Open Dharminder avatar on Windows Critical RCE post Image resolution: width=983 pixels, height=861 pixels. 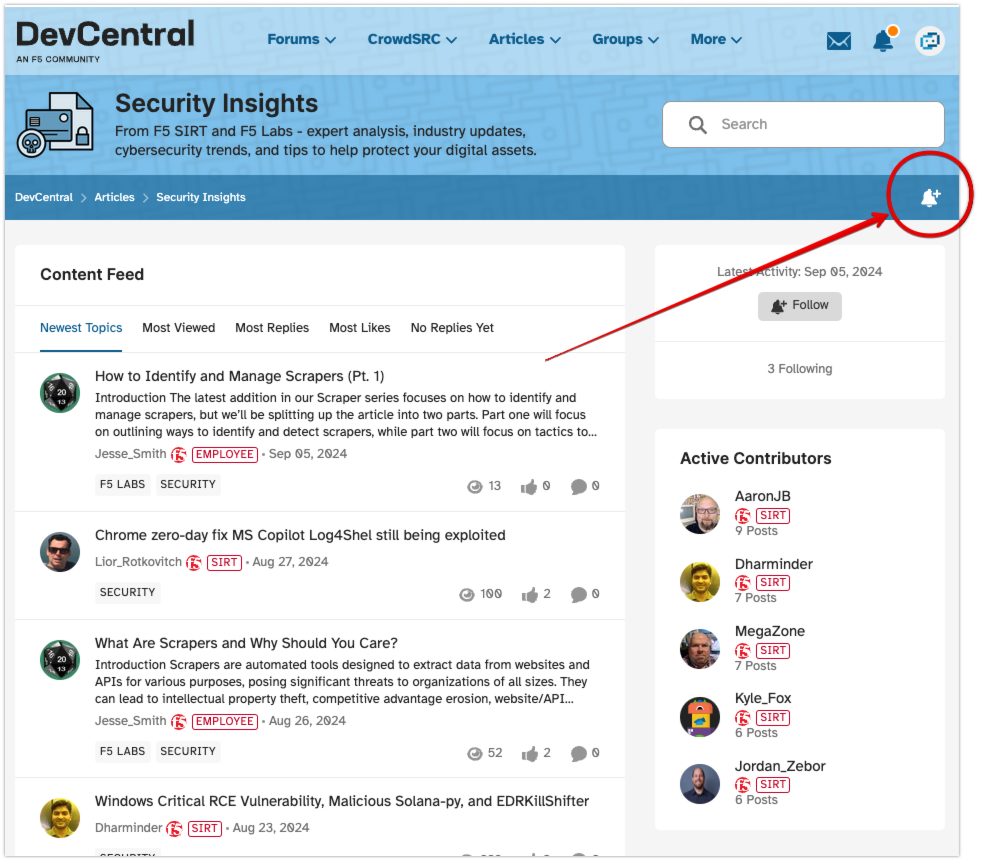tap(60, 818)
